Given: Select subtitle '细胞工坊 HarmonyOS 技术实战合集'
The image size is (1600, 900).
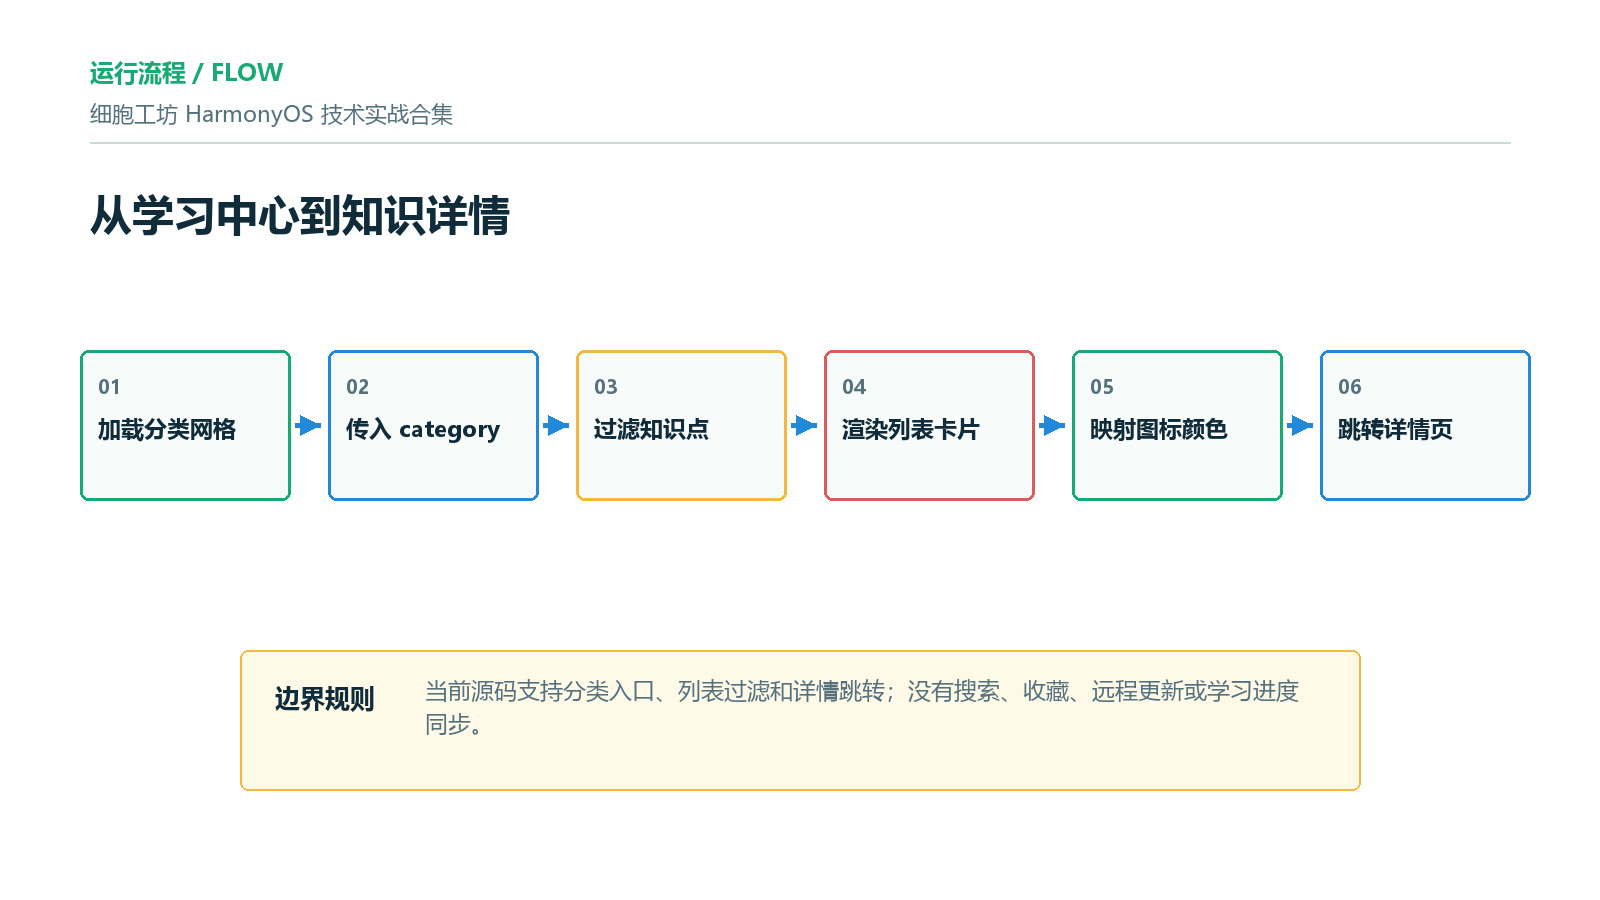Looking at the screenshot, I should coord(271,115).
